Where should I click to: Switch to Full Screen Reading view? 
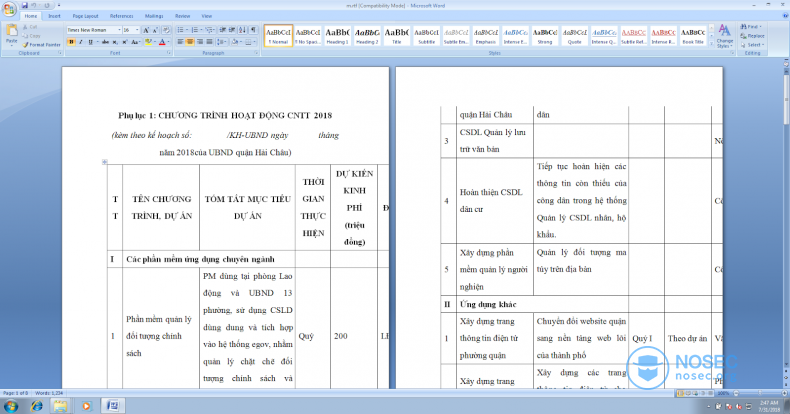point(688,393)
